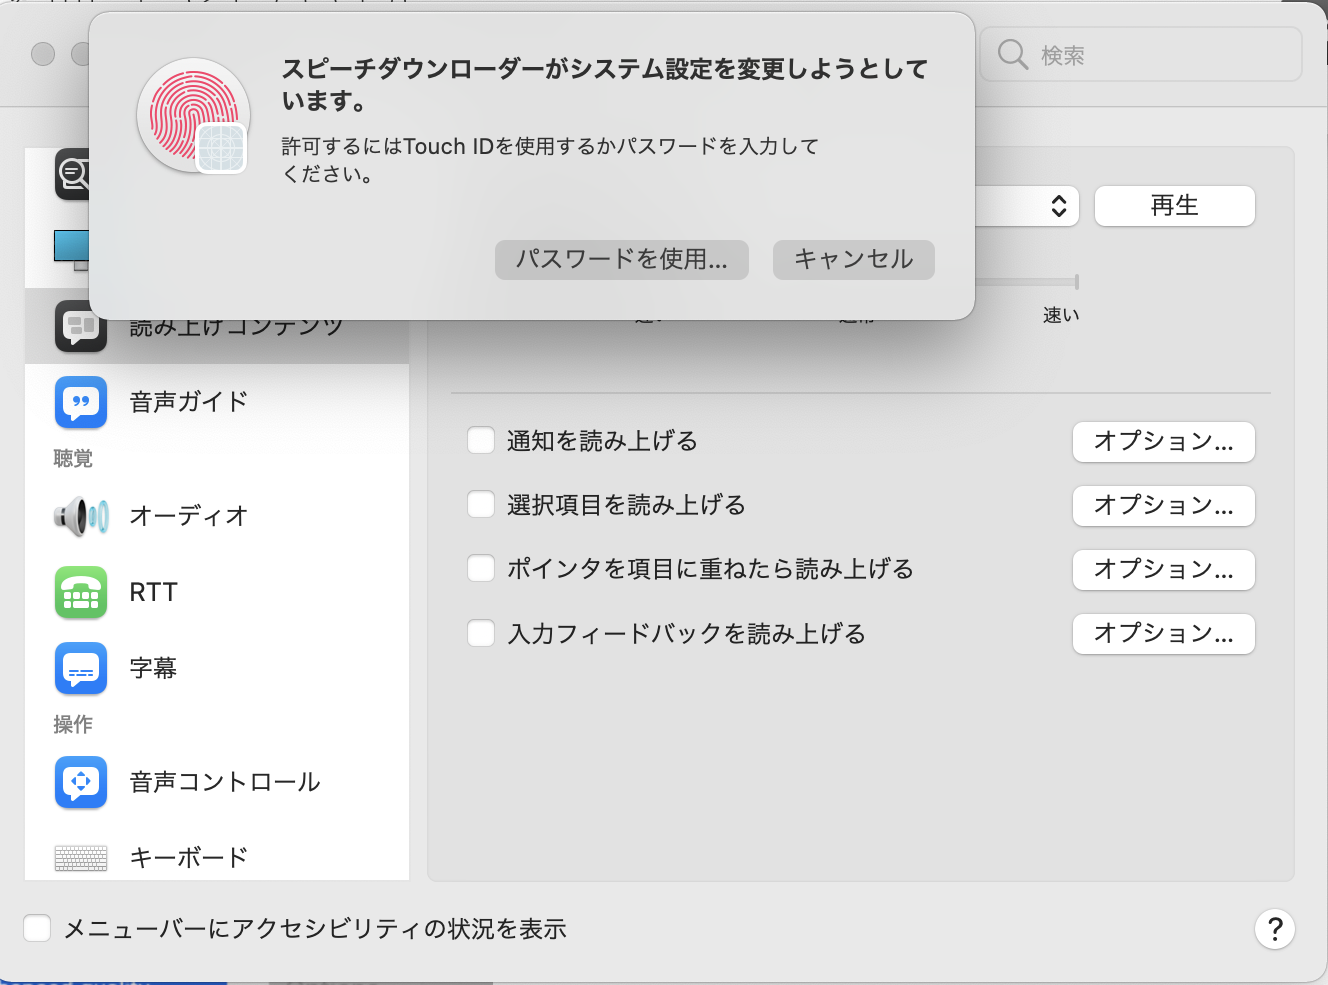Open the 音声ガイド speech bubble icon
Image resolution: width=1328 pixels, height=985 pixels.
80,402
